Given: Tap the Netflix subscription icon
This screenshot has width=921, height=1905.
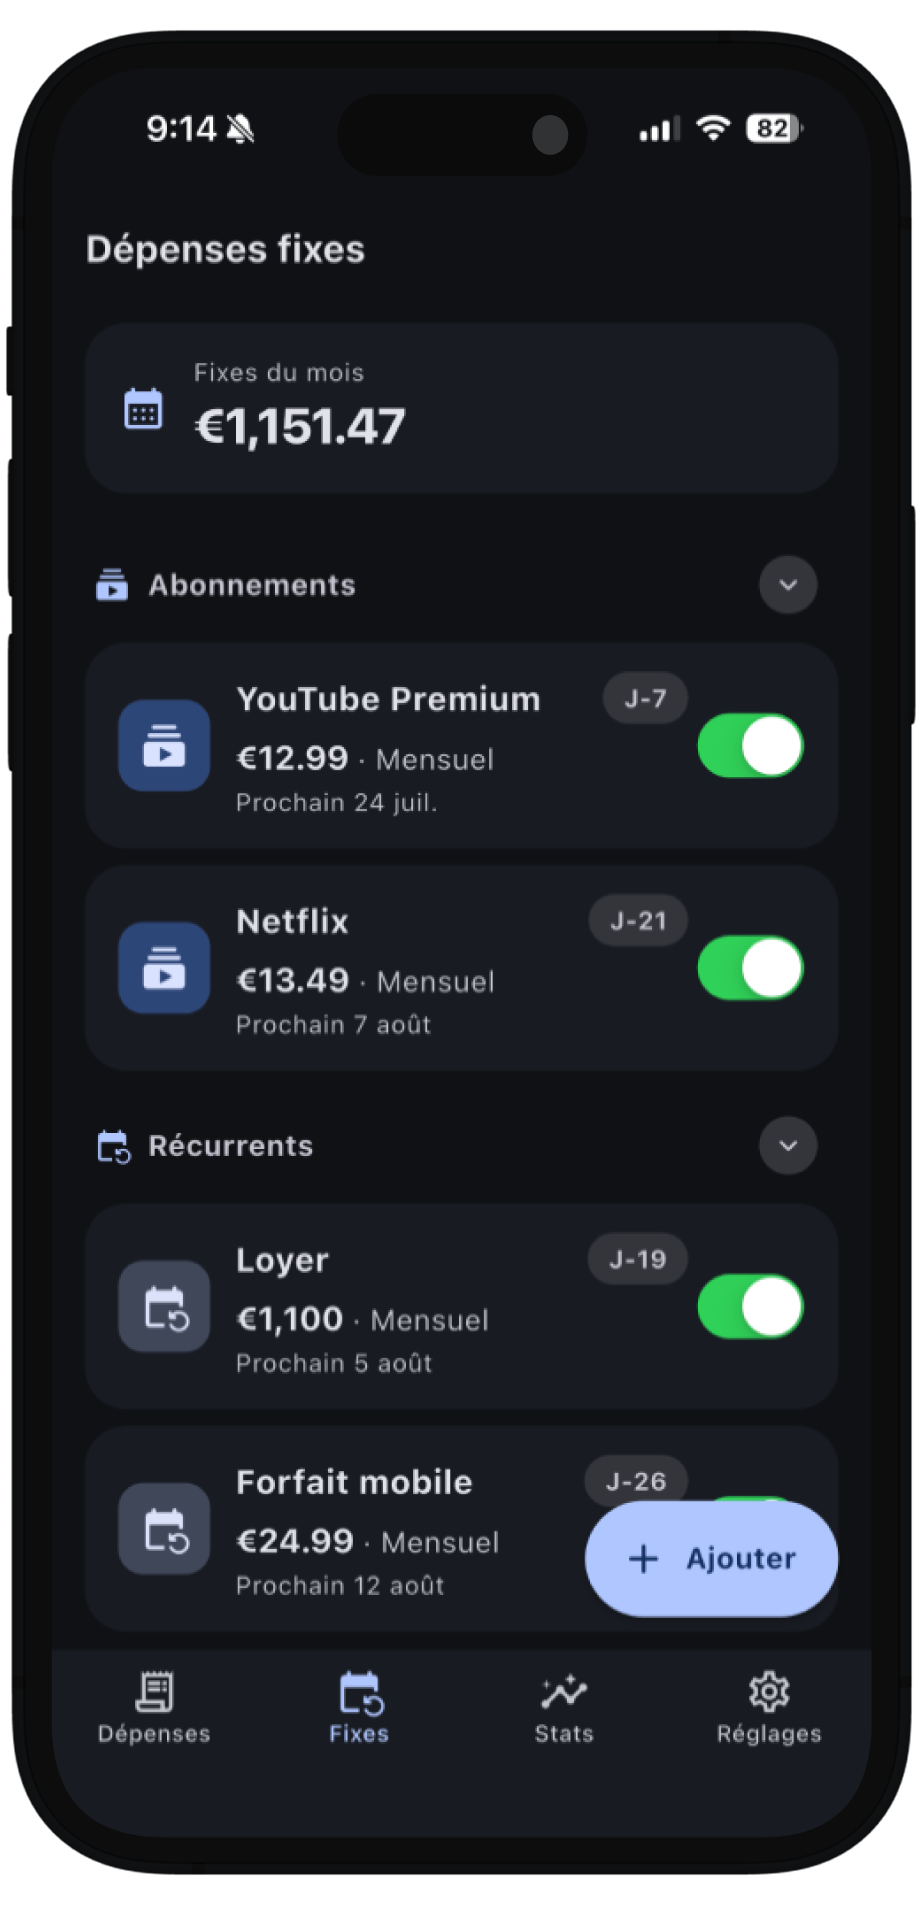Looking at the screenshot, I should pos(164,968).
